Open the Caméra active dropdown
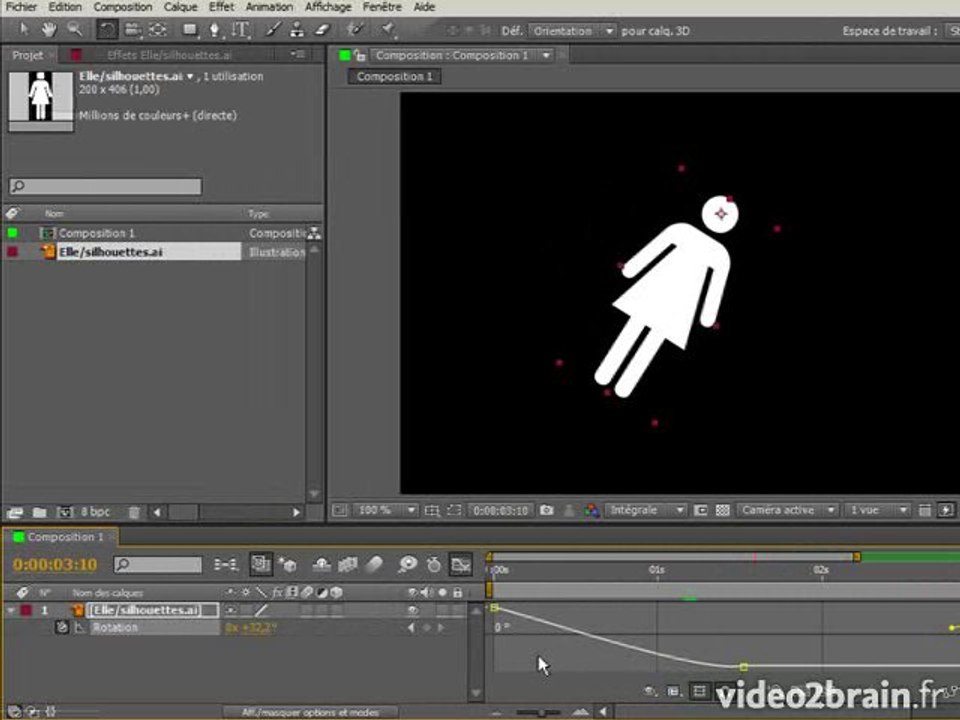The height and width of the screenshot is (720, 960). pos(787,510)
